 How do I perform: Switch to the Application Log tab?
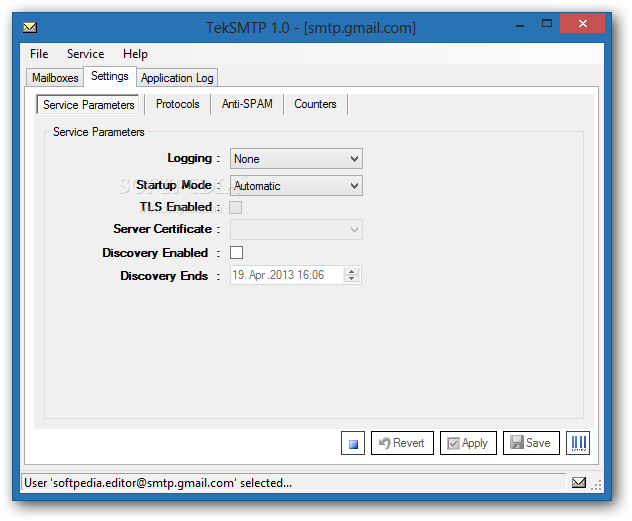click(x=177, y=77)
